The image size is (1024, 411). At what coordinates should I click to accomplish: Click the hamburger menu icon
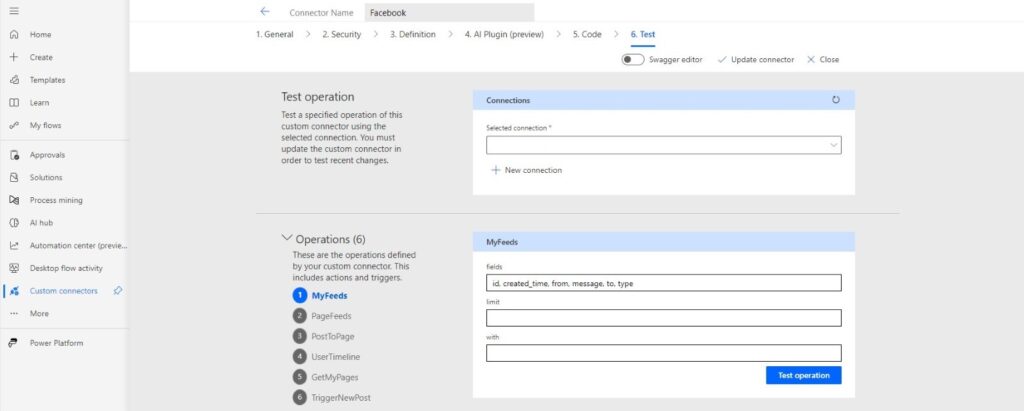coord(14,11)
